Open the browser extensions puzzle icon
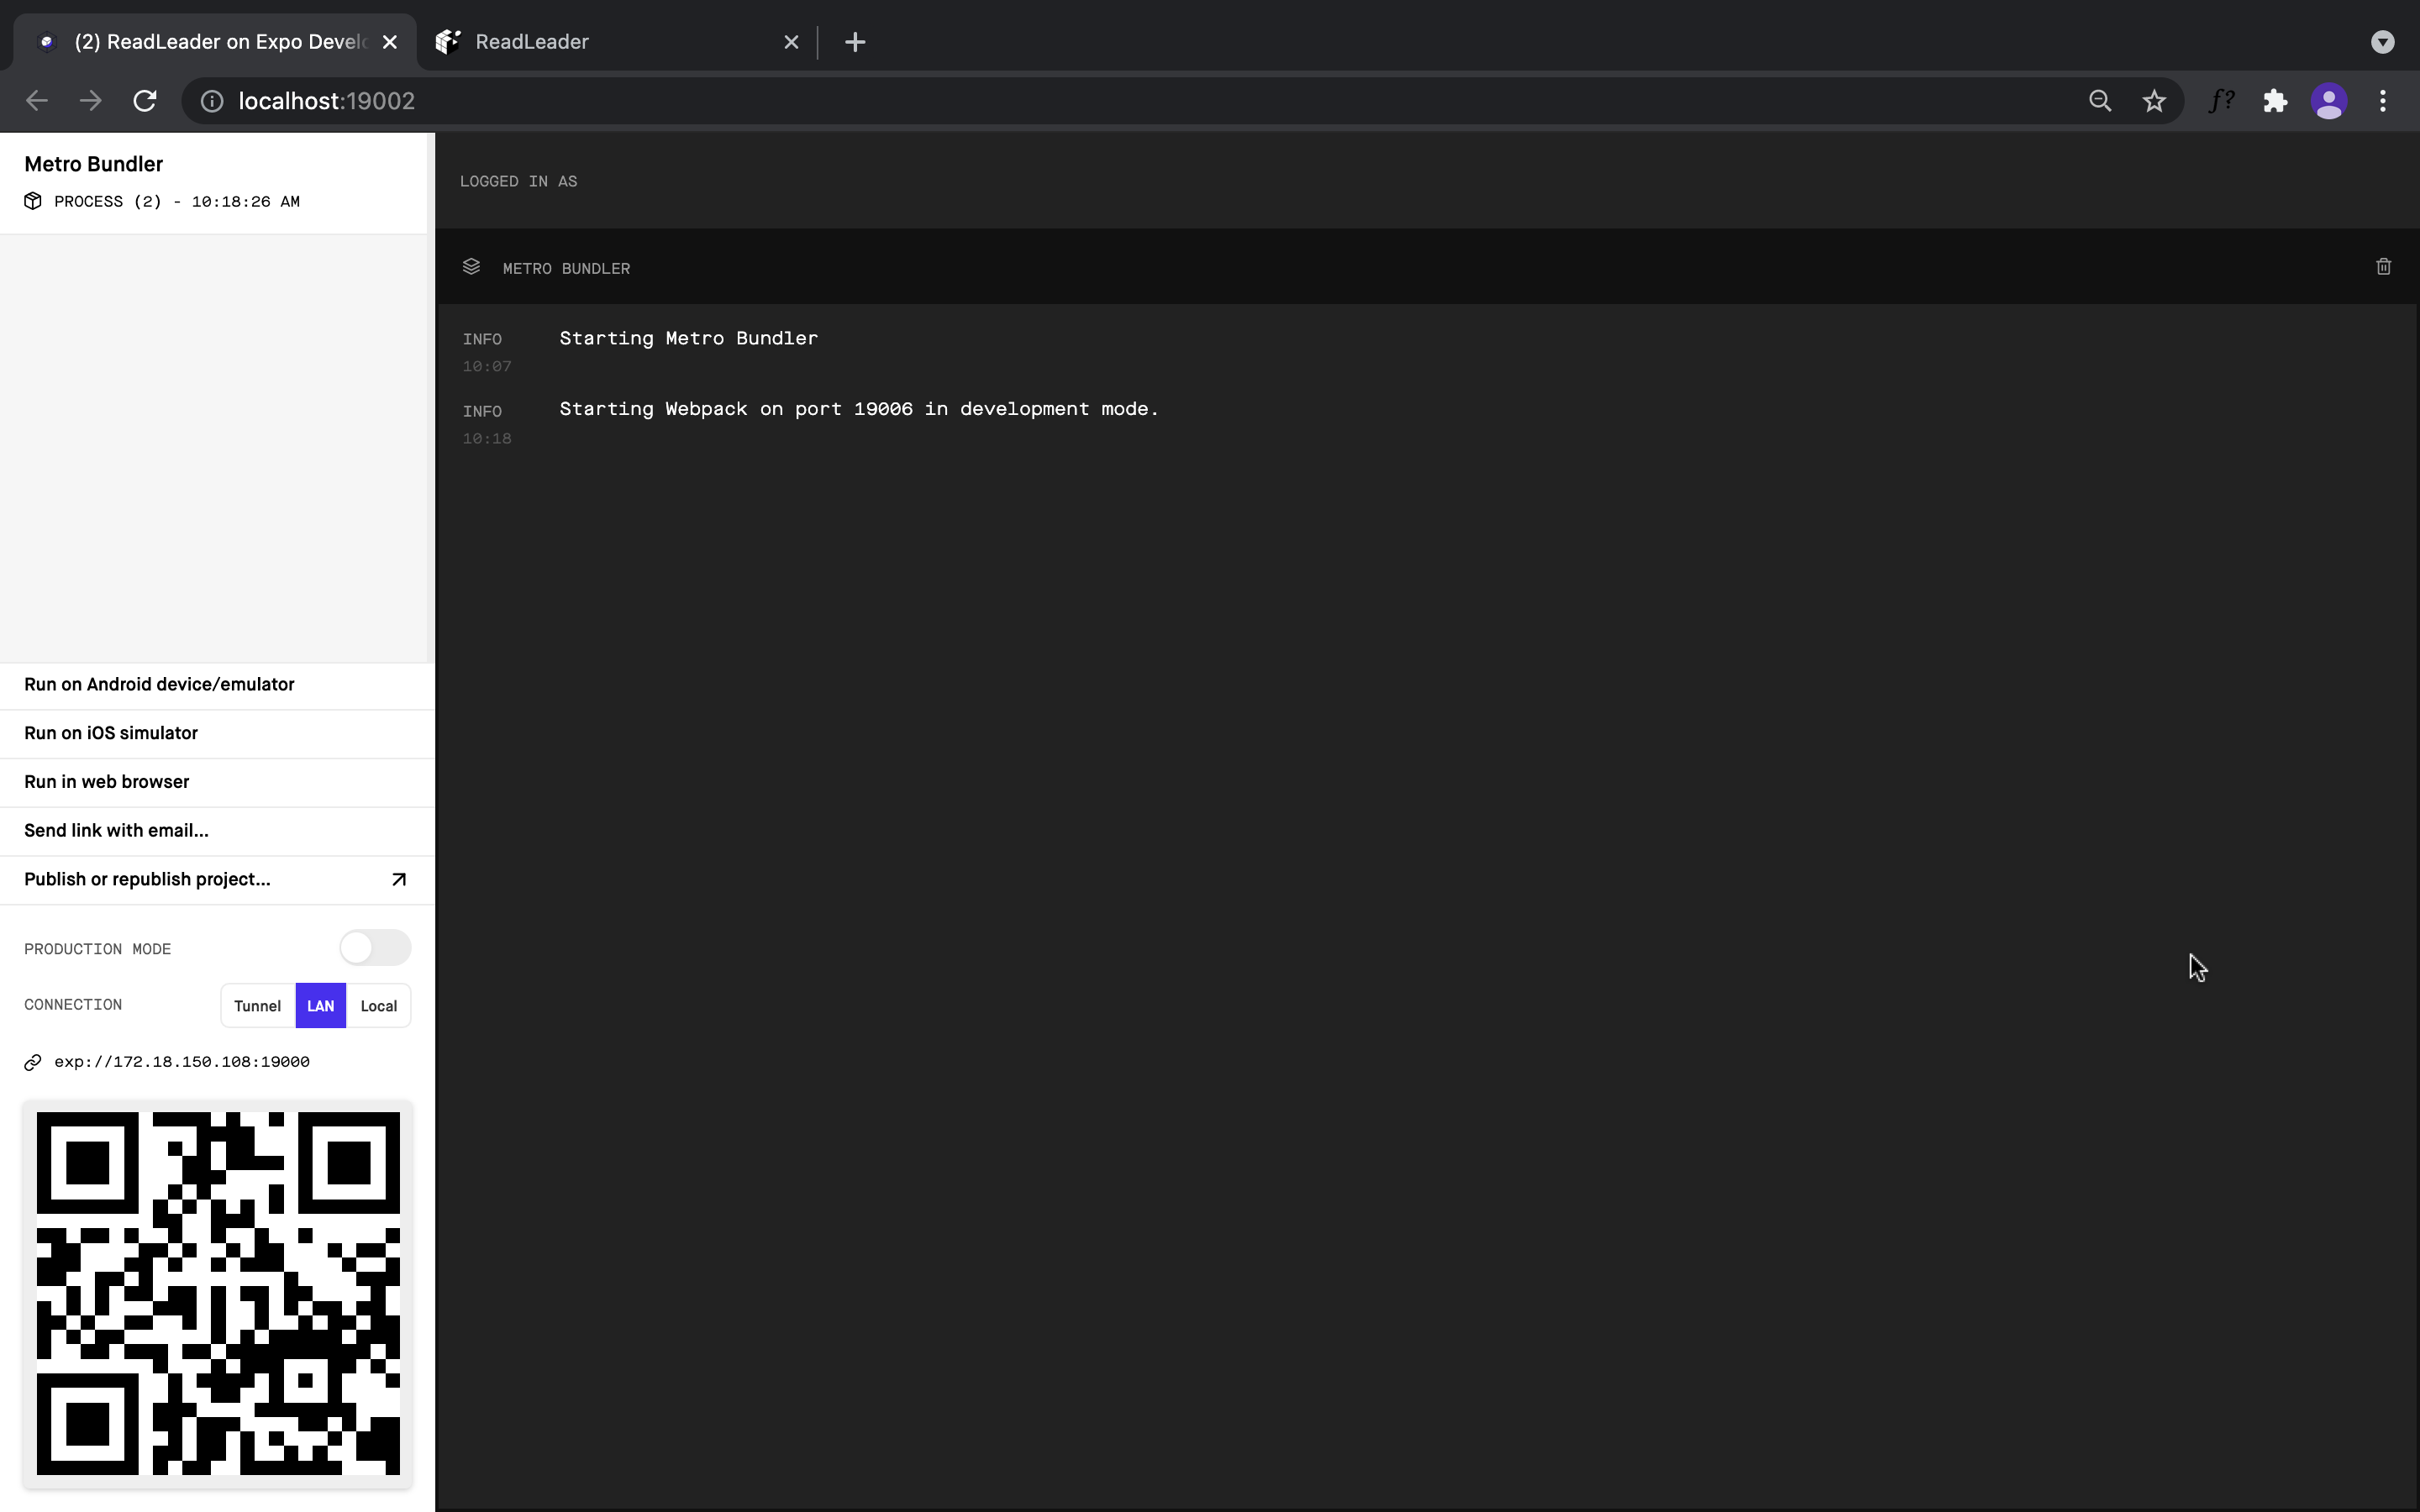 point(2275,101)
